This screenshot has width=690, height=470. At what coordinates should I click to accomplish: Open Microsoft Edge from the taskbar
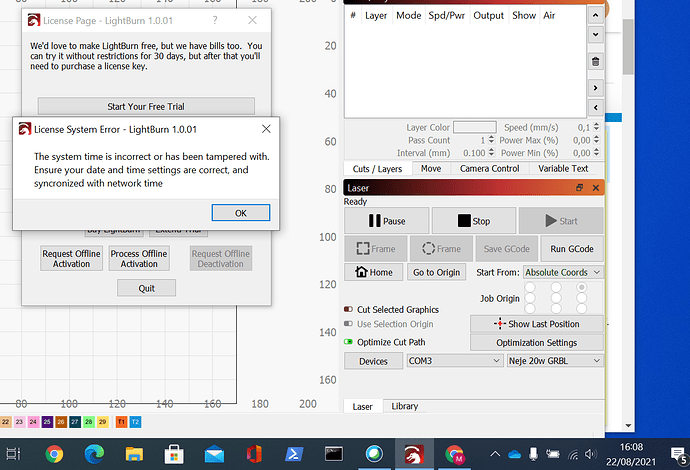tap(94, 454)
